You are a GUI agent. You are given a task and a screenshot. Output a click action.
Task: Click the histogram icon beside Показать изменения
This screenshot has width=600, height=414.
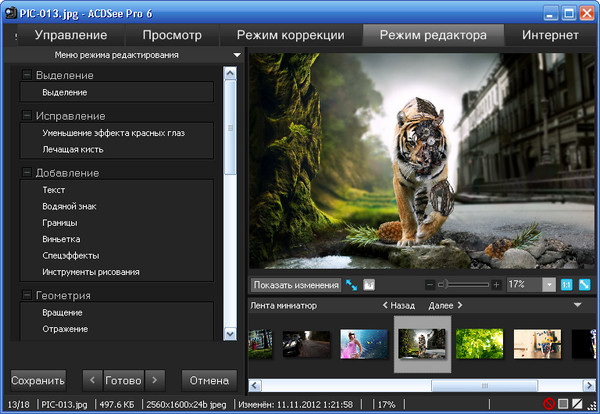click(x=368, y=285)
